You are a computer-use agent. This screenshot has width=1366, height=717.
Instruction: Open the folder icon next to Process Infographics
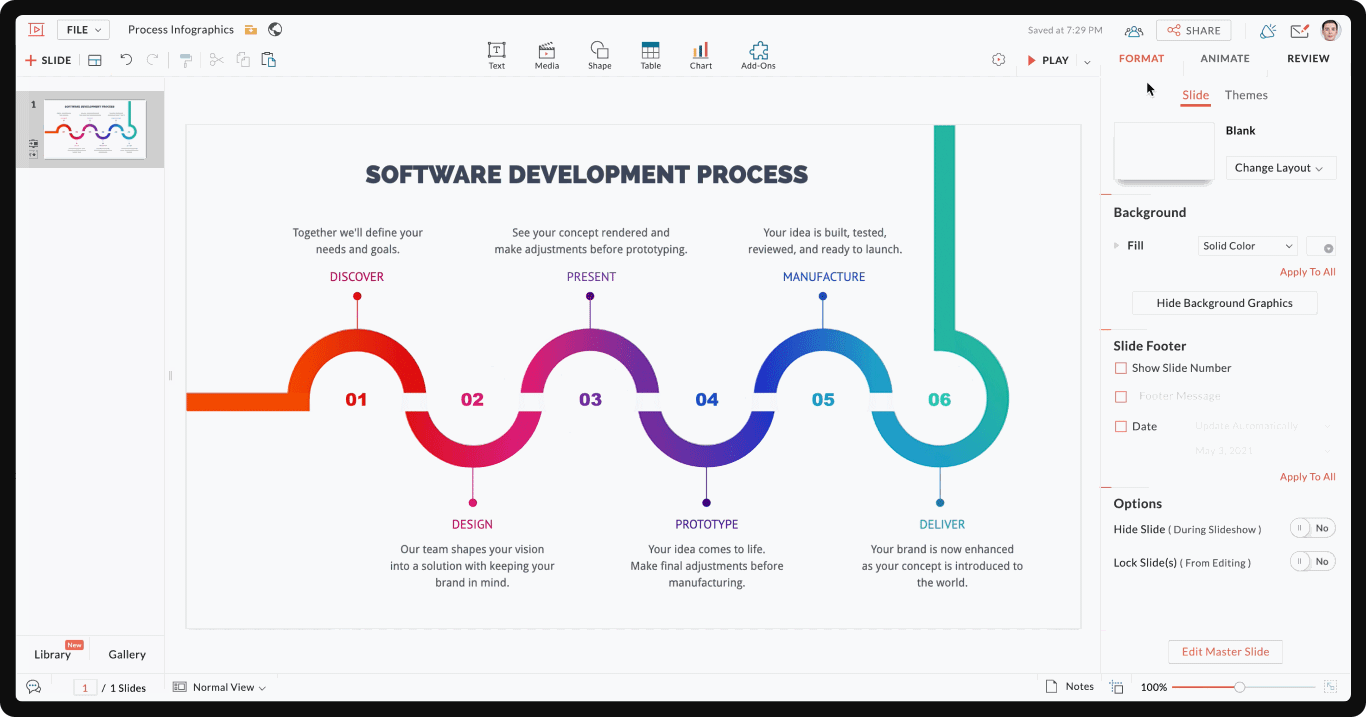[251, 30]
